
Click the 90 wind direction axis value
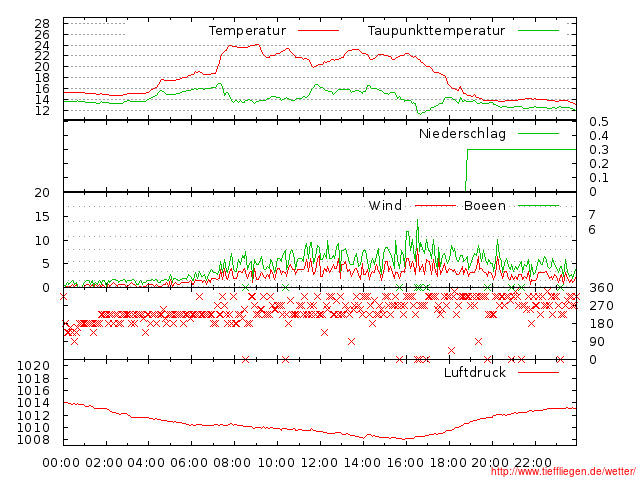(597, 342)
